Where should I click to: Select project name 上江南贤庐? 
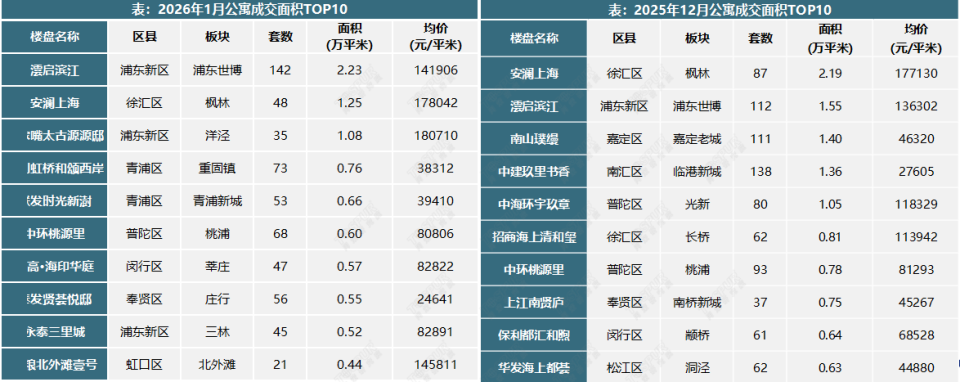point(534,302)
